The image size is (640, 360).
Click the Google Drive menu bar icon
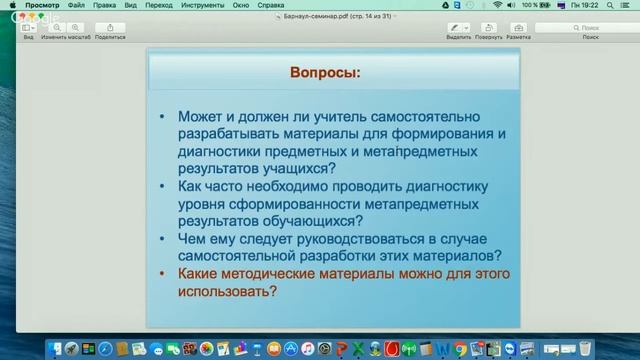point(445,5)
